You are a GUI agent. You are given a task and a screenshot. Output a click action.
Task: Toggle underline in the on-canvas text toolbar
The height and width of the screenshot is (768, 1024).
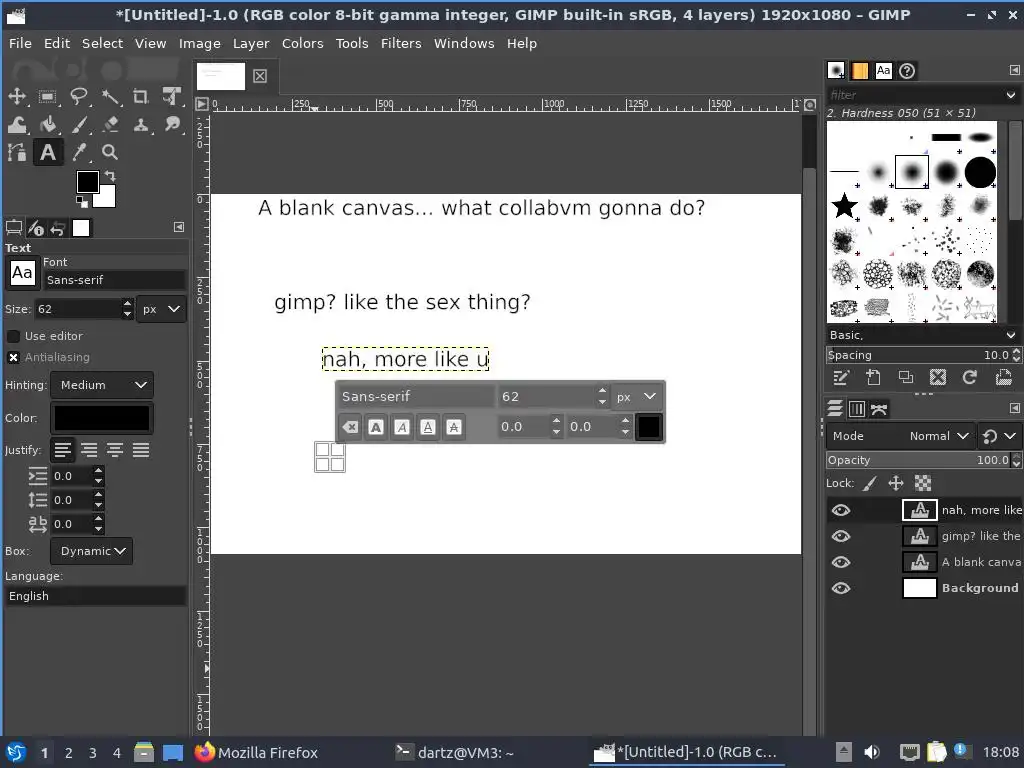point(428,427)
